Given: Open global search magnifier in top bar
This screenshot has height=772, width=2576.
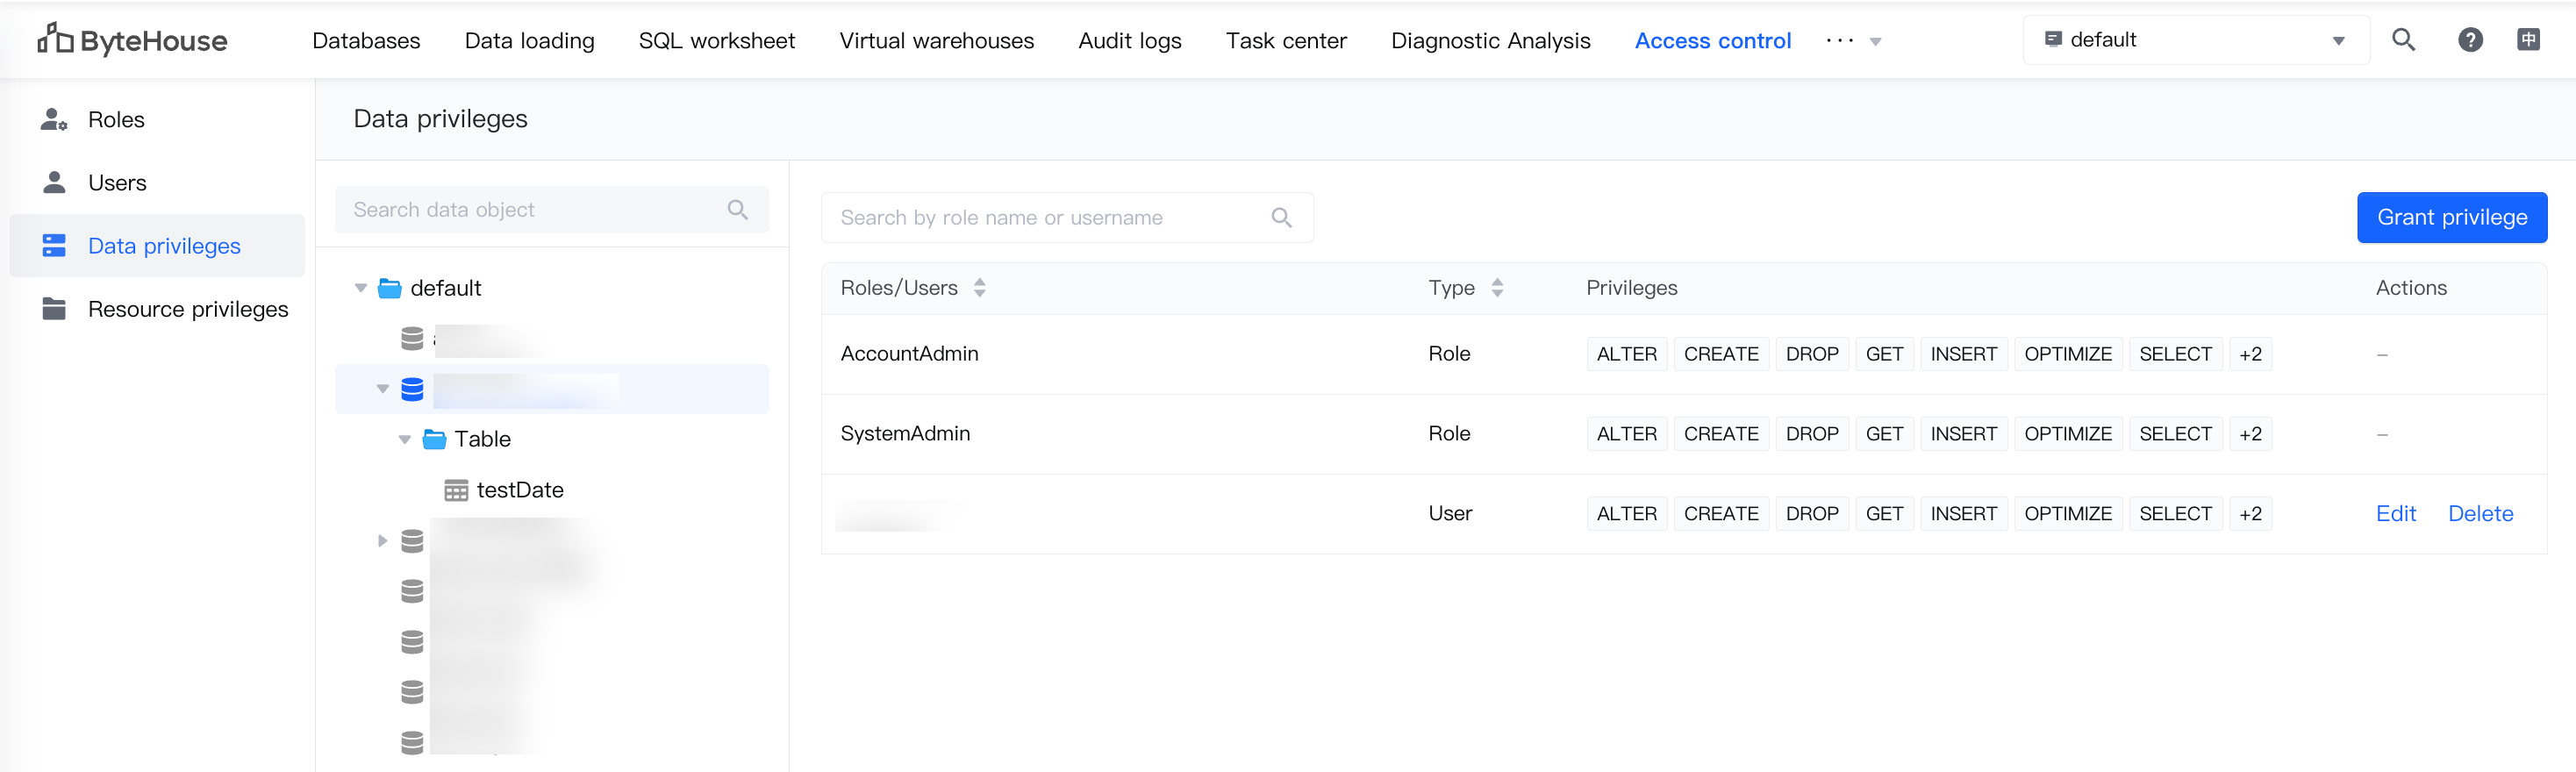Looking at the screenshot, I should tap(2403, 40).
